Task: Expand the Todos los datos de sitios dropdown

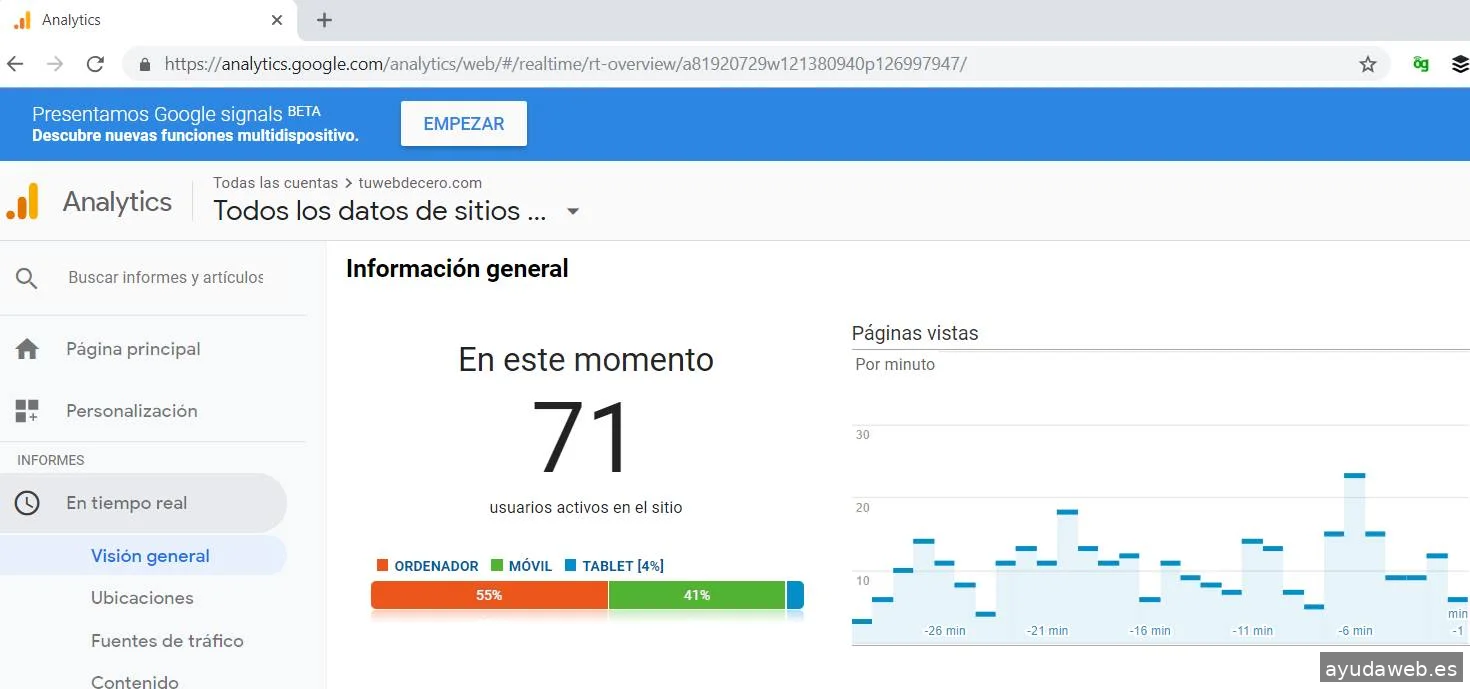Action: [x=573, y=211]
